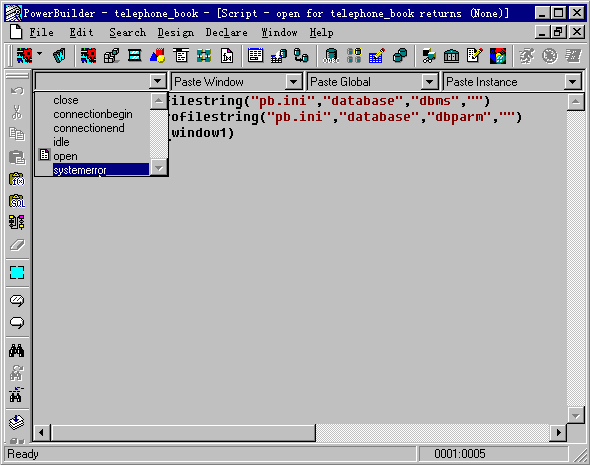Open the Paste Instance dropdown arrow
The image size is (590, 466).
tap(572, 81)
